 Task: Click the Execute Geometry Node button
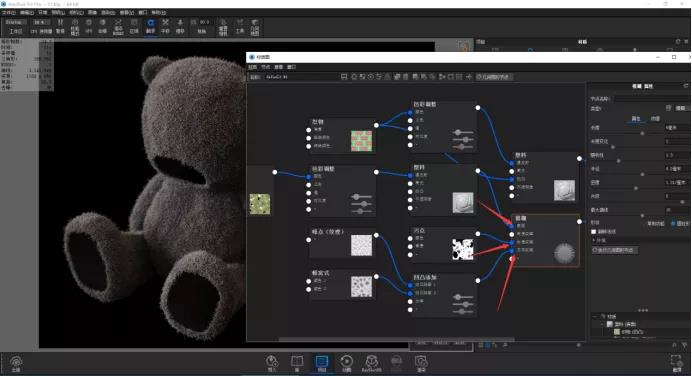click(x=615, y=250)
